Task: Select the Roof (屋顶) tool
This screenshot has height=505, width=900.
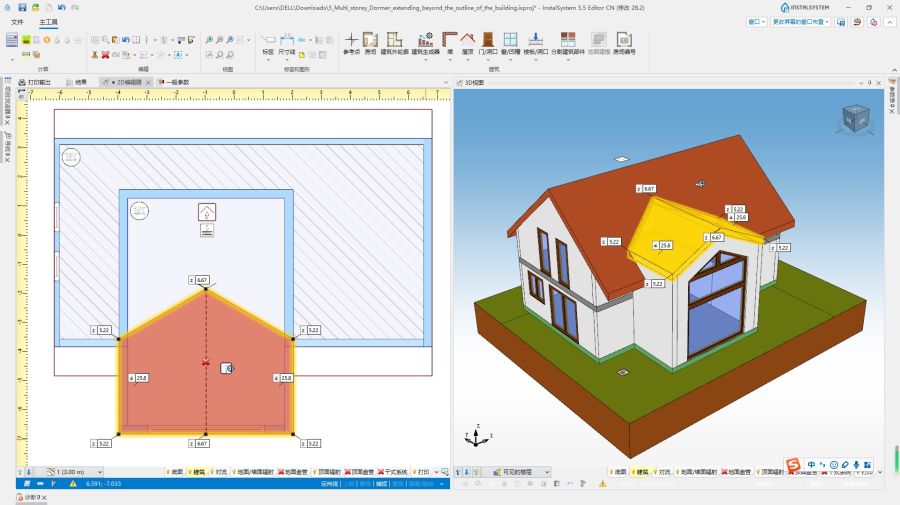Action: pyautogui.click(x=466, y=41)
